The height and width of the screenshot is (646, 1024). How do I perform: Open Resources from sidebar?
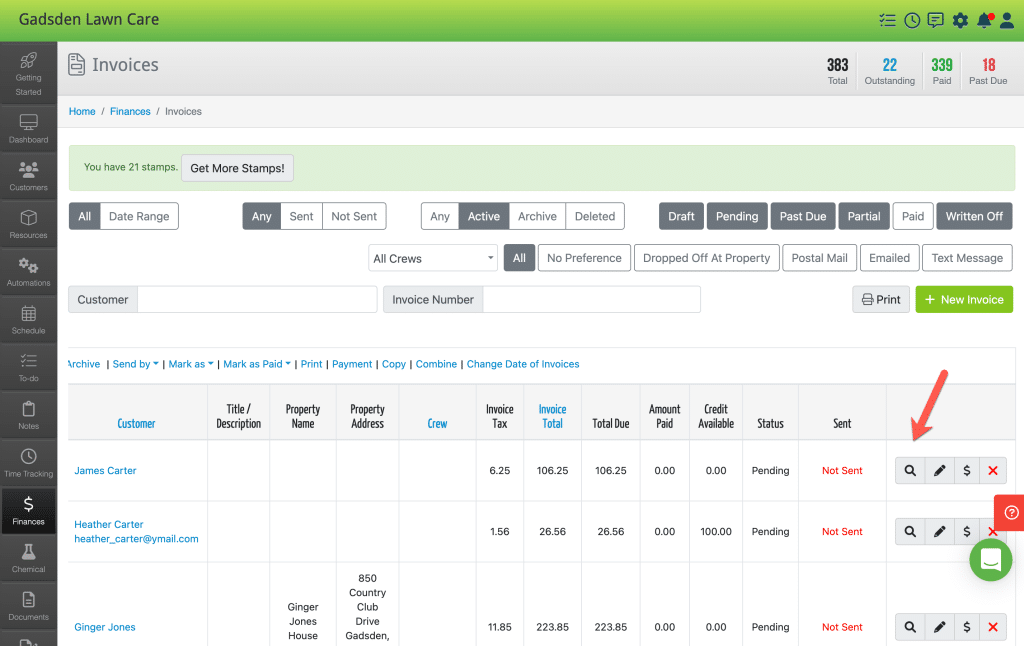tap(28, 223)
